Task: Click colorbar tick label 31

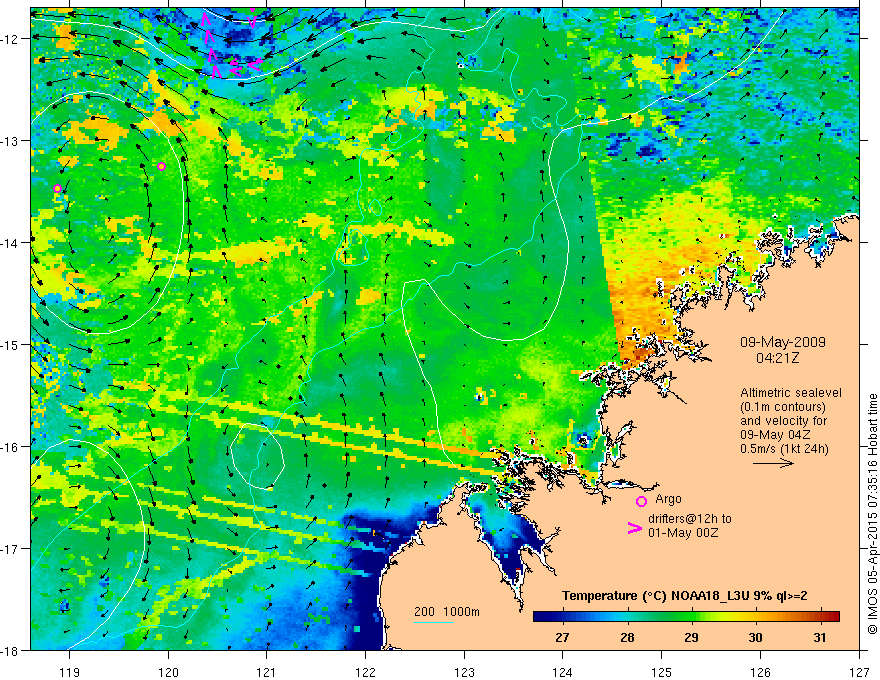Action: coord(820,637)
